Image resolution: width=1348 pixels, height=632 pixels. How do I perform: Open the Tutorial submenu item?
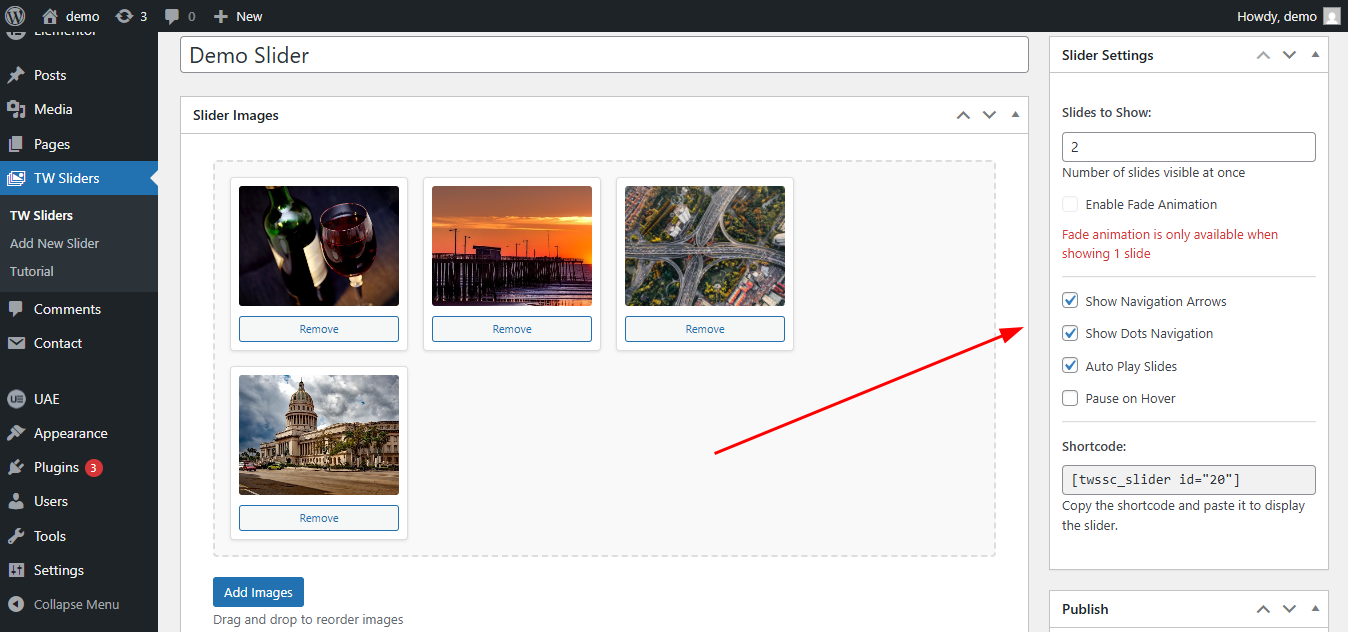(32, 271)
